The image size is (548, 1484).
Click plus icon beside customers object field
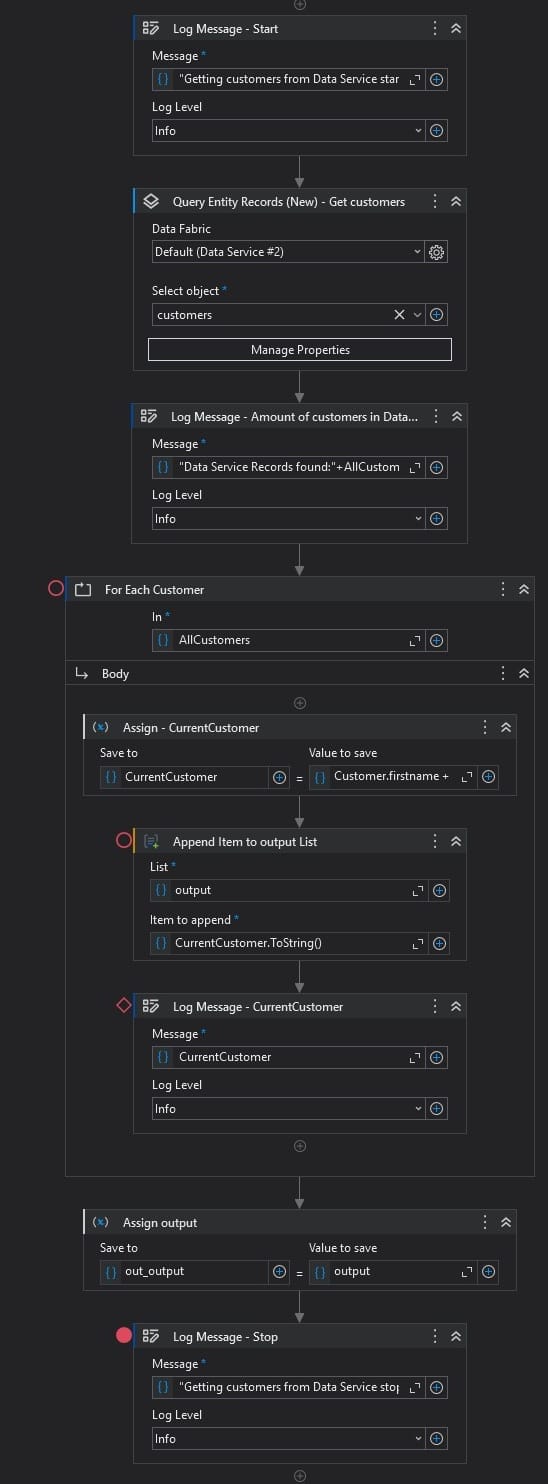tap(436, 315)
